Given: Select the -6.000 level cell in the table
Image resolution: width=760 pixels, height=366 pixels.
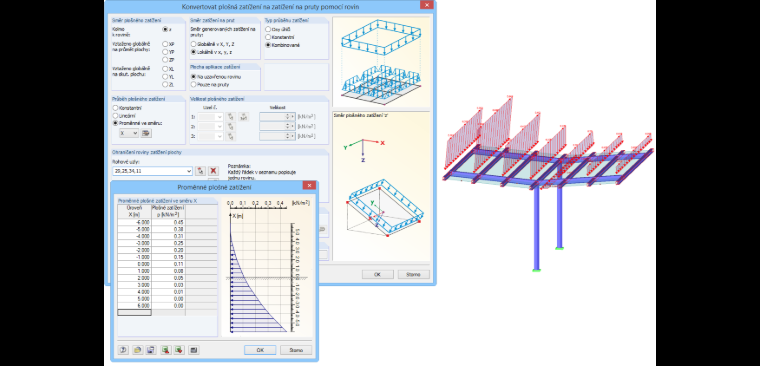Looking at the screenshot, I should click(x=134, y=222).
